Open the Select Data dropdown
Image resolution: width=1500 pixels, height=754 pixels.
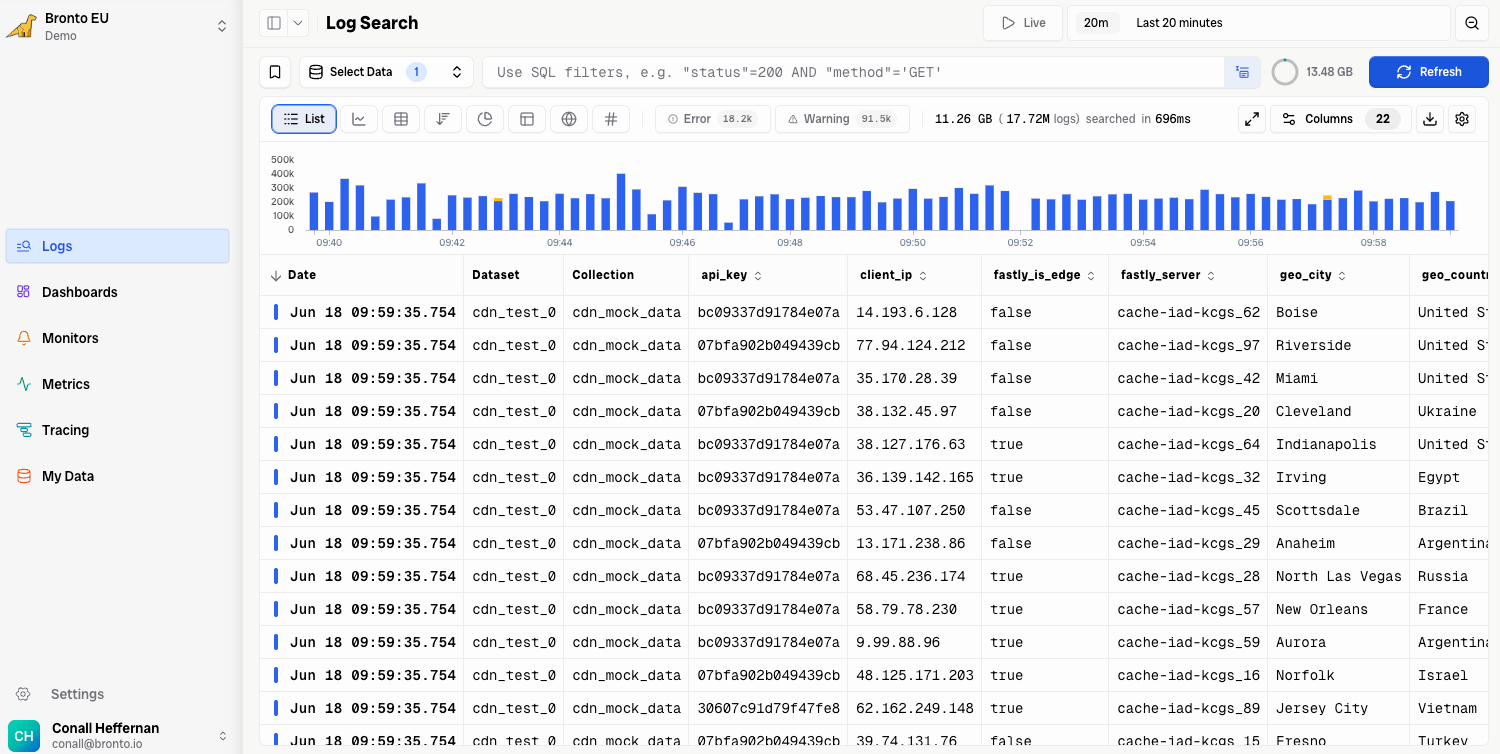coord(386,72)
